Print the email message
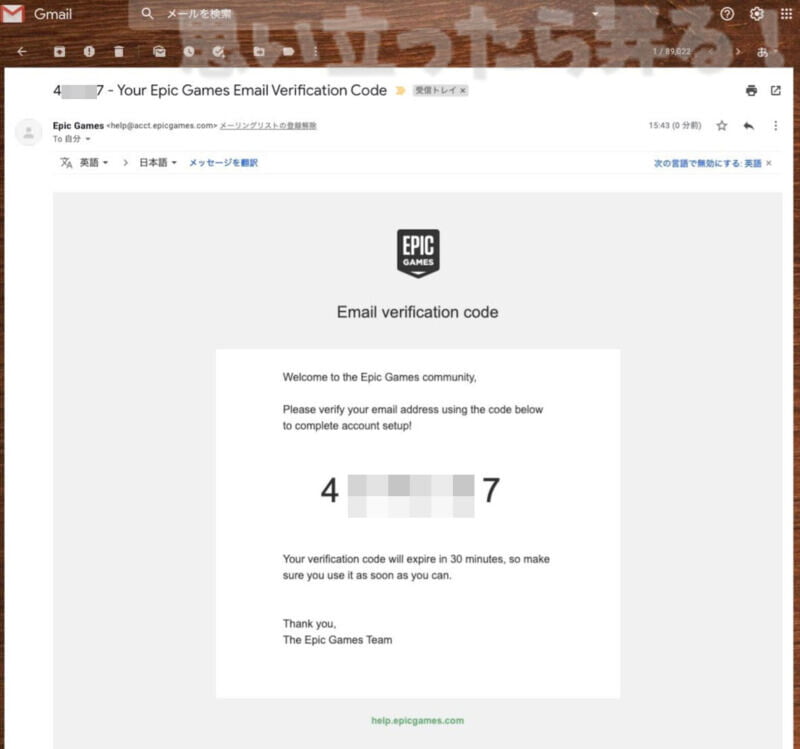Viewport: 800px width, 749px height. [x=751, y=91]
